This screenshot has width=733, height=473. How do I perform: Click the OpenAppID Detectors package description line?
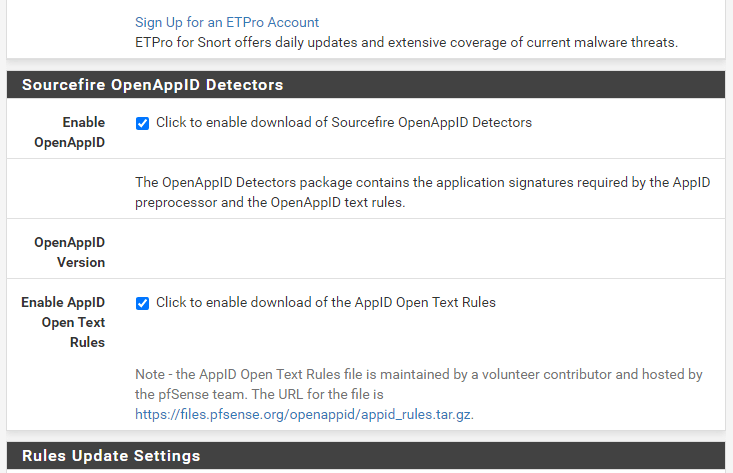(x=423, y=183)
